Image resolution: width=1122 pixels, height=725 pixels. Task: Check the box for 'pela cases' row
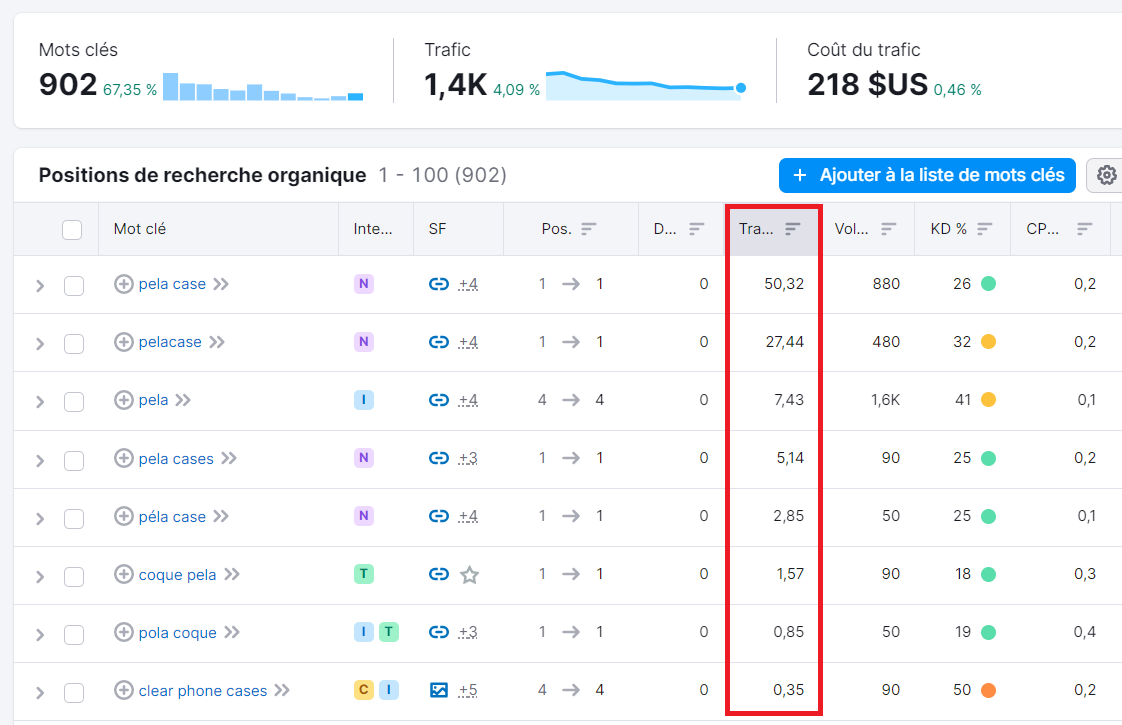[74, 460]
